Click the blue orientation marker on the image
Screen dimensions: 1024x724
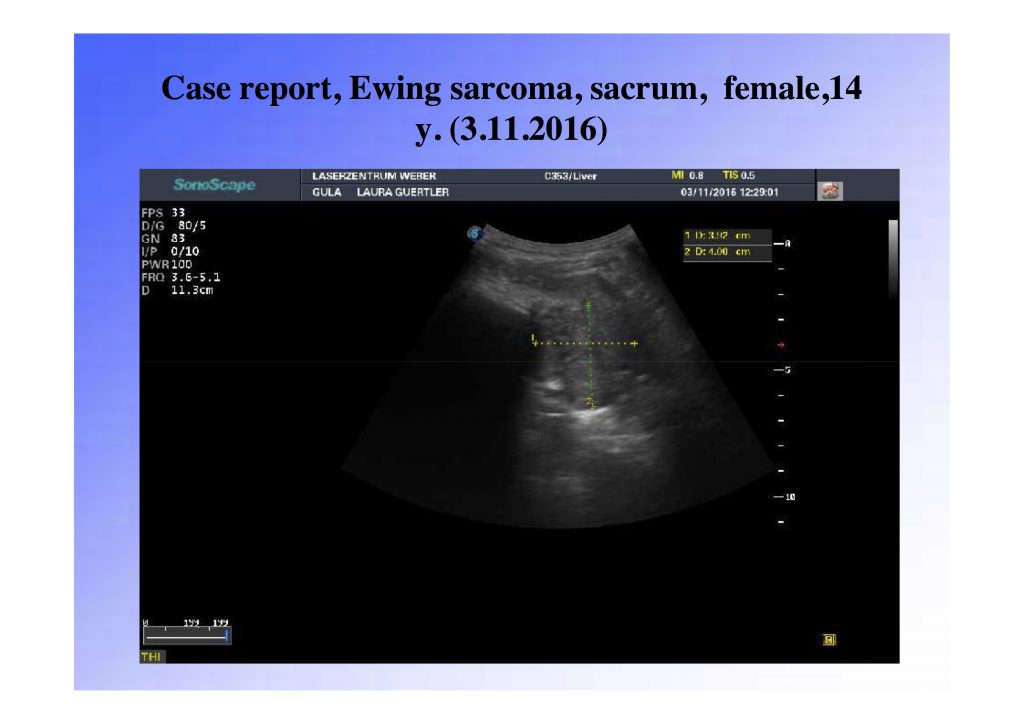point(476,232)
